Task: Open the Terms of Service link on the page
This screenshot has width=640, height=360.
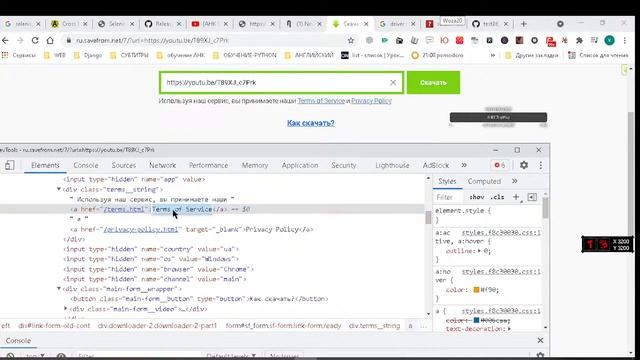Action: 321,101
